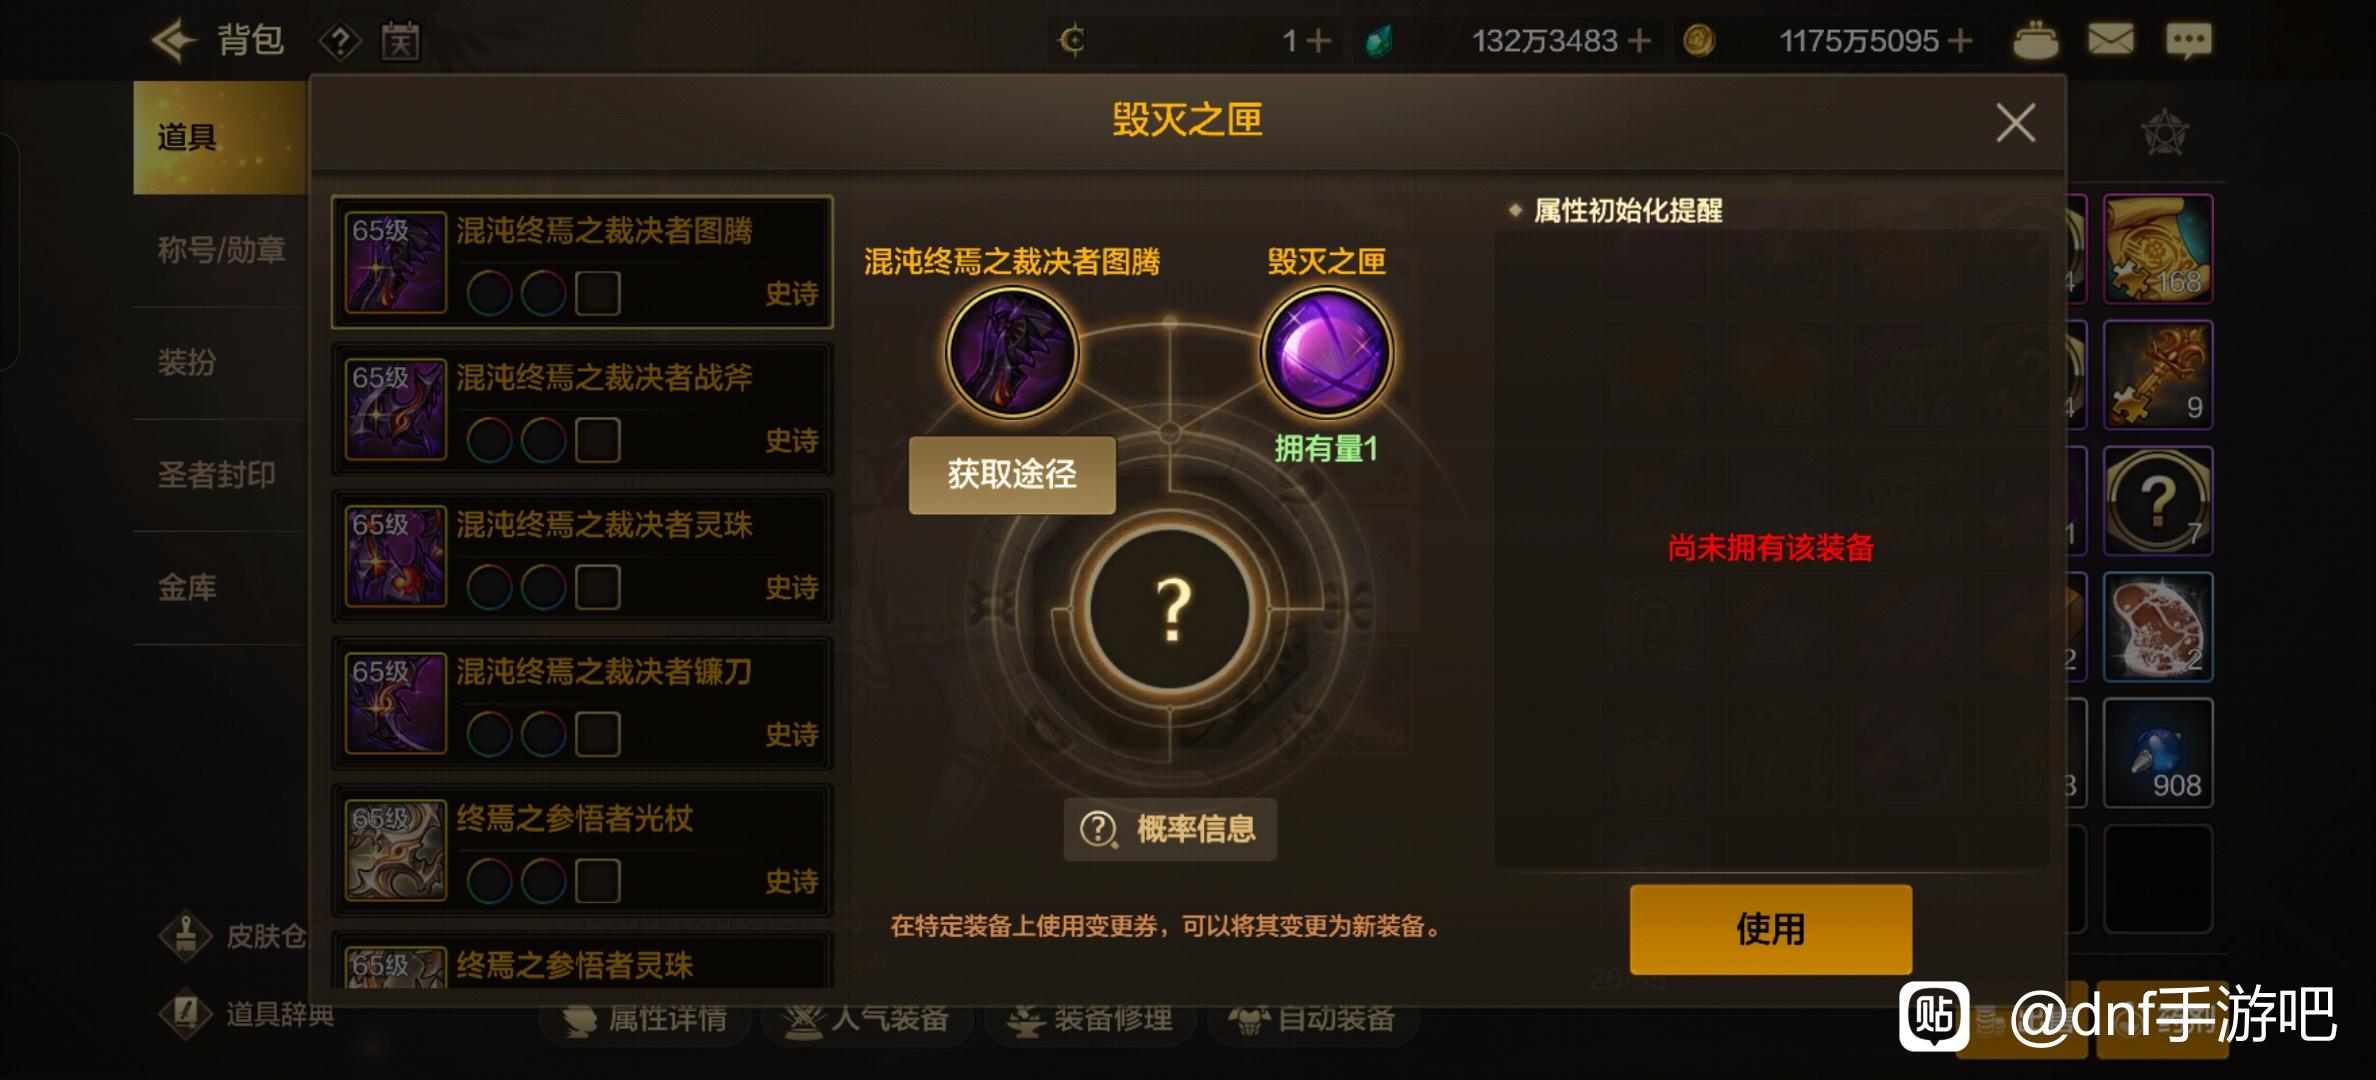Click the yellow 使用 button
The height and width of the screenshot is (1080, 2376).
(1770, 929)
